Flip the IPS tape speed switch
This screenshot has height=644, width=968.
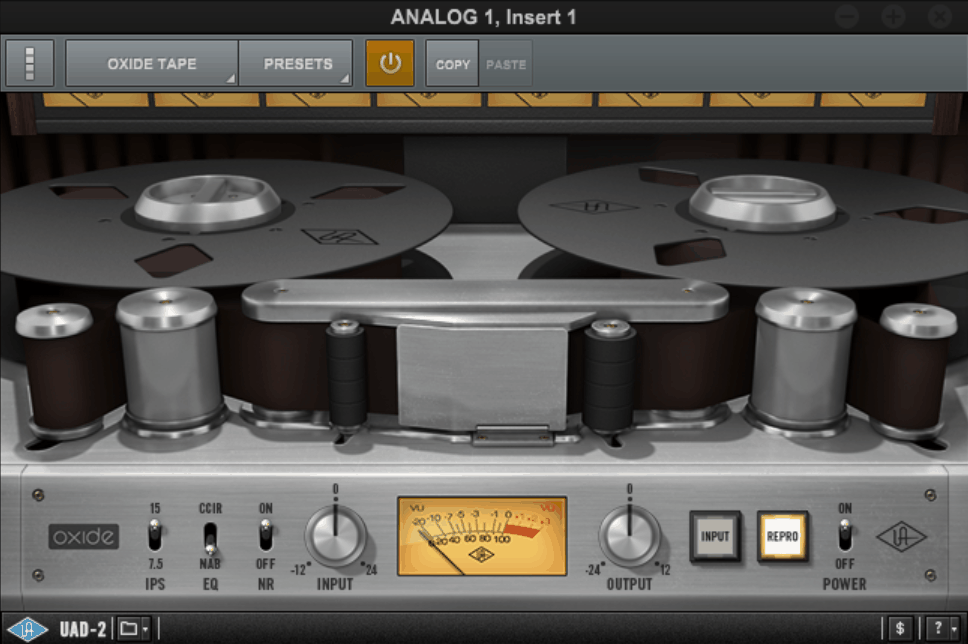[x=155, y=535]
